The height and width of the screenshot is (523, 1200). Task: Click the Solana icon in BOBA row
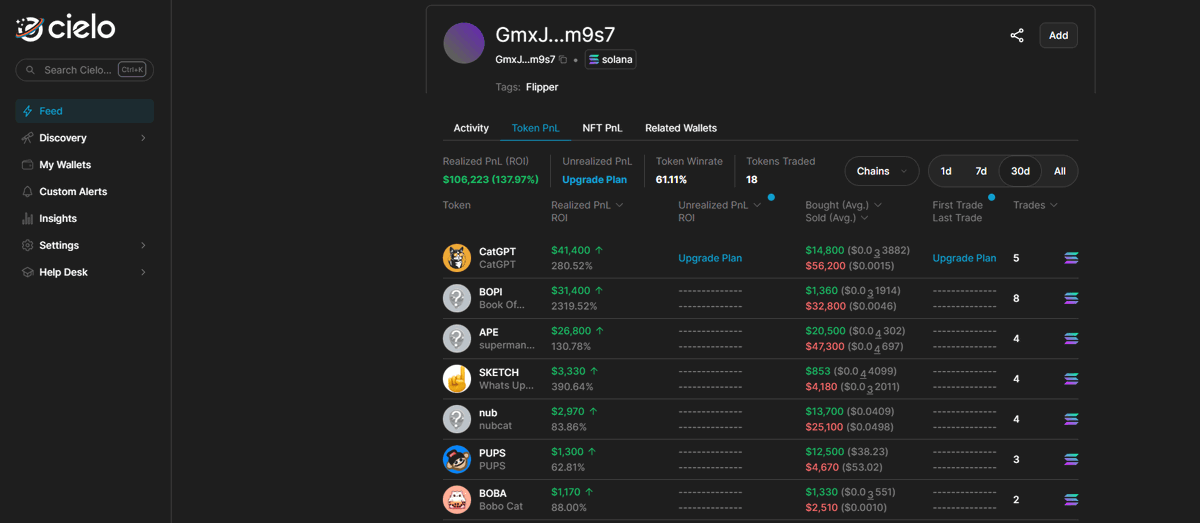coord(1071,499)
